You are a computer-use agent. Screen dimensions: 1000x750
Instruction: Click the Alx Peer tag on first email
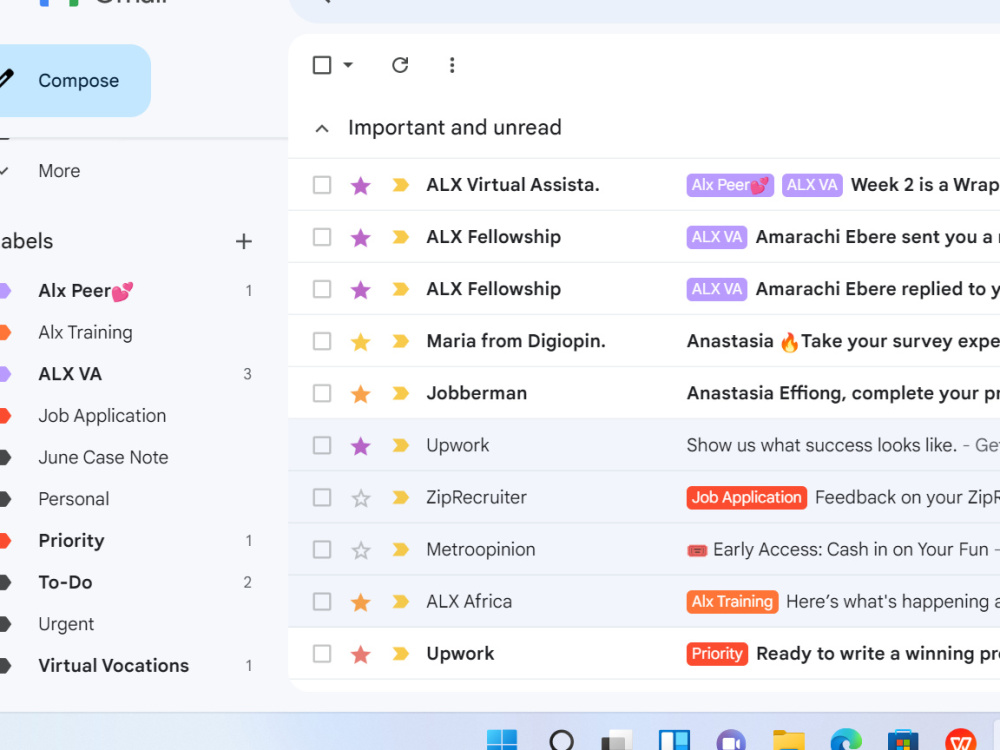pyautogui.click(x=730, y=185)
